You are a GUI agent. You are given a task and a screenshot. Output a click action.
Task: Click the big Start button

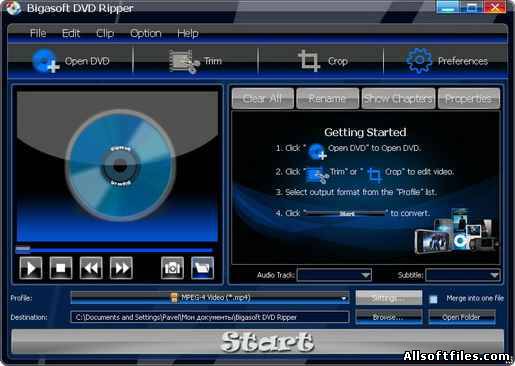257,341
